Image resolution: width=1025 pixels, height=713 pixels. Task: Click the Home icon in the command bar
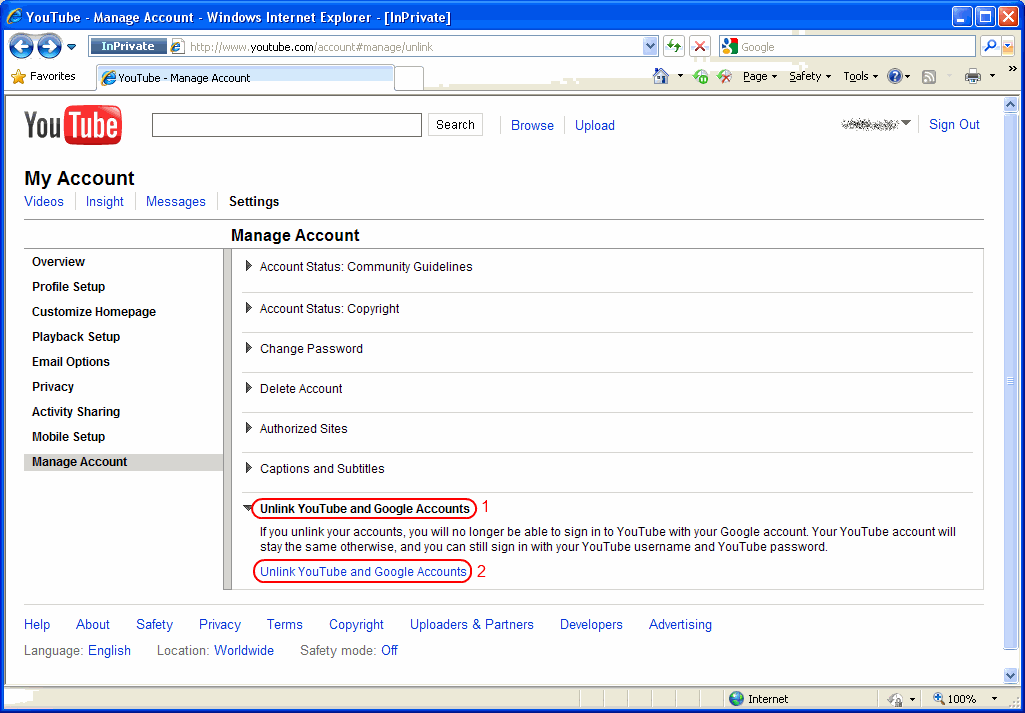click(x=661, y=76)
